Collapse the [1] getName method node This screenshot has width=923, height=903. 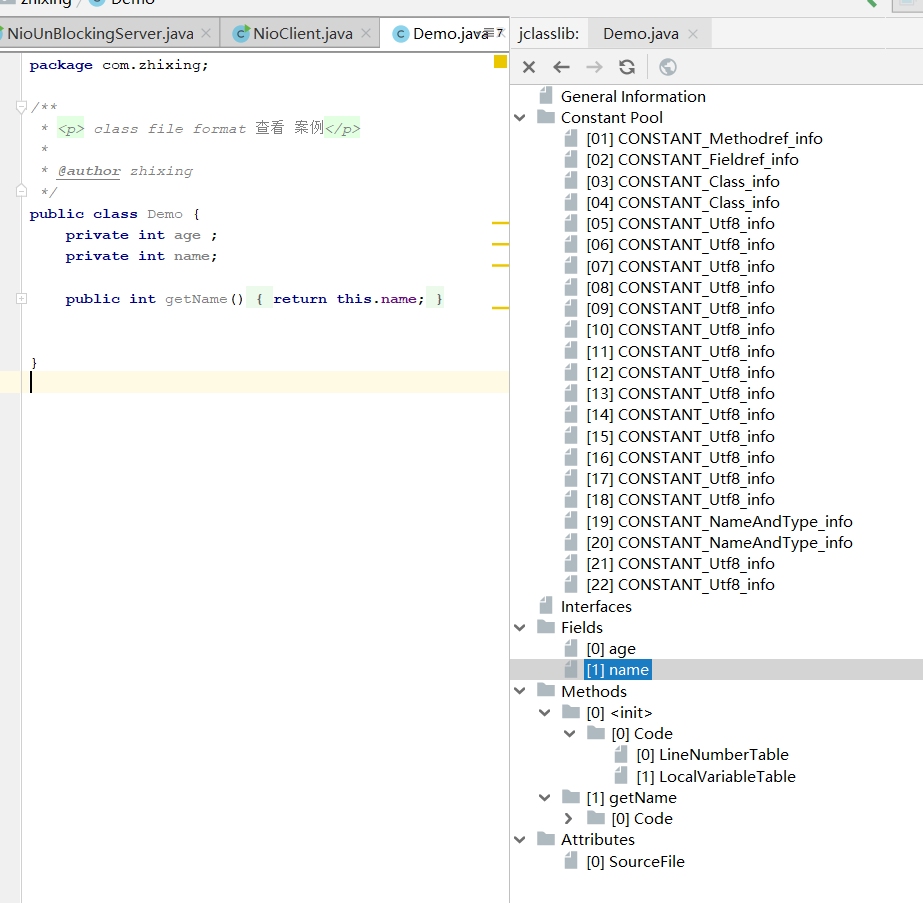[544, 798]
